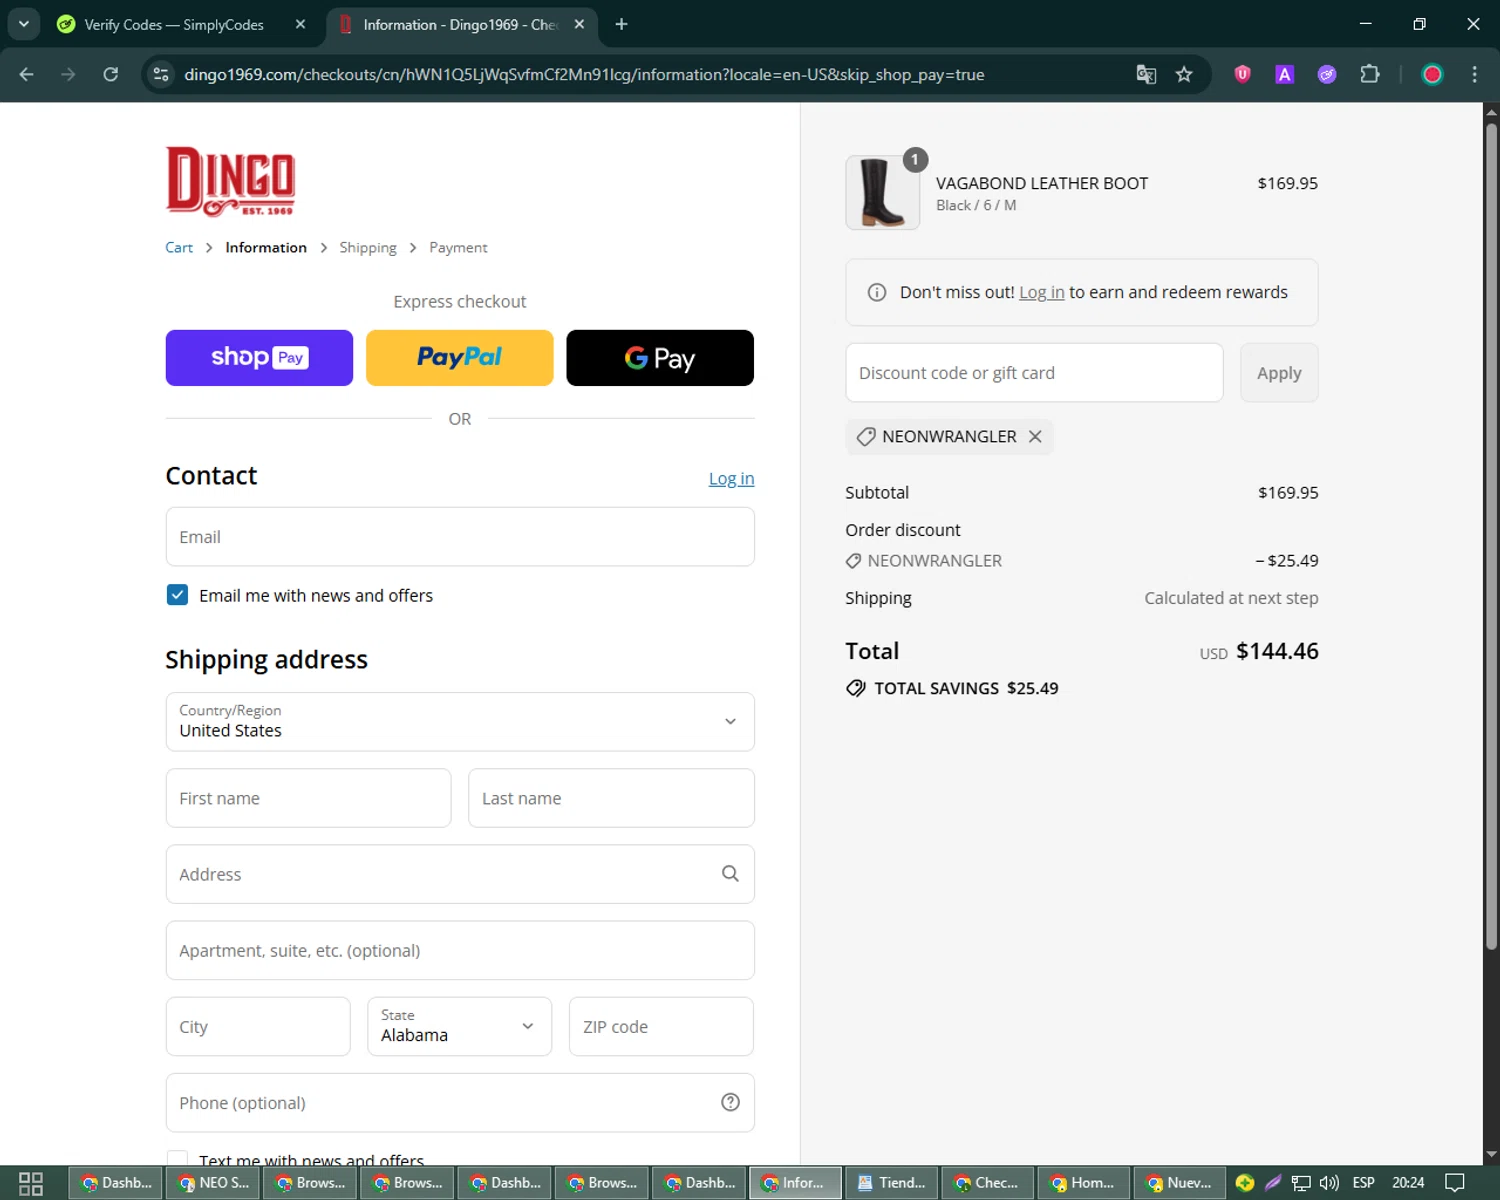Click the page vertical scrollbar

point(1491,535)
